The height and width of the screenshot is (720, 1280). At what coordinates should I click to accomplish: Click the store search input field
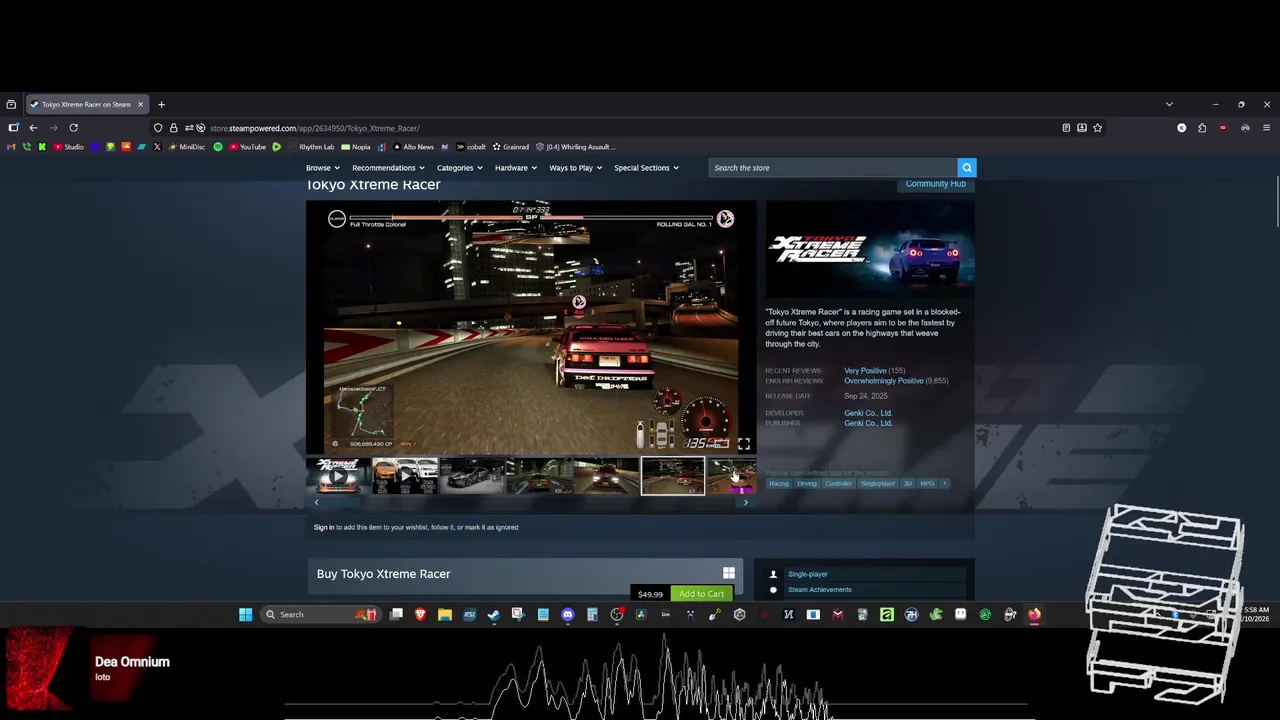tap(833, 168)
